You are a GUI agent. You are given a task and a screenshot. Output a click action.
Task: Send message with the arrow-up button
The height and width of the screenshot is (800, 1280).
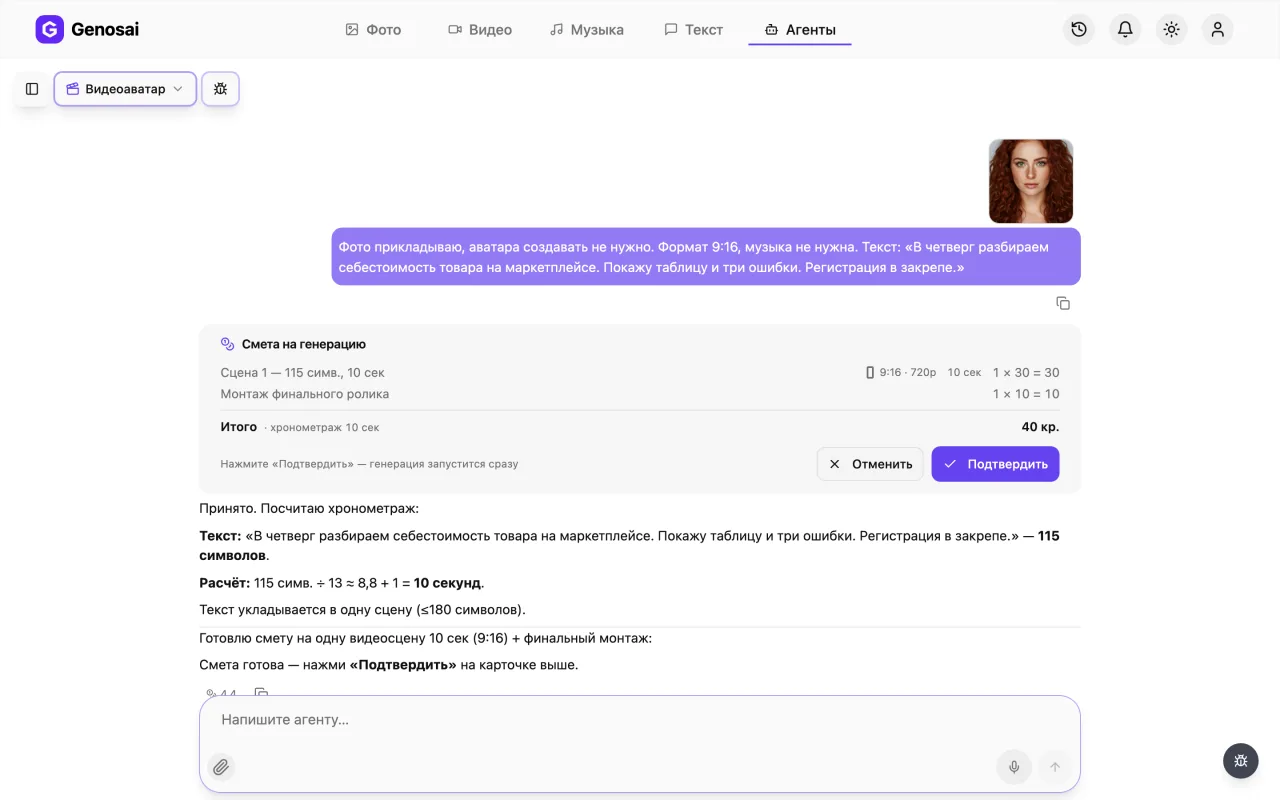point(1053,767)
